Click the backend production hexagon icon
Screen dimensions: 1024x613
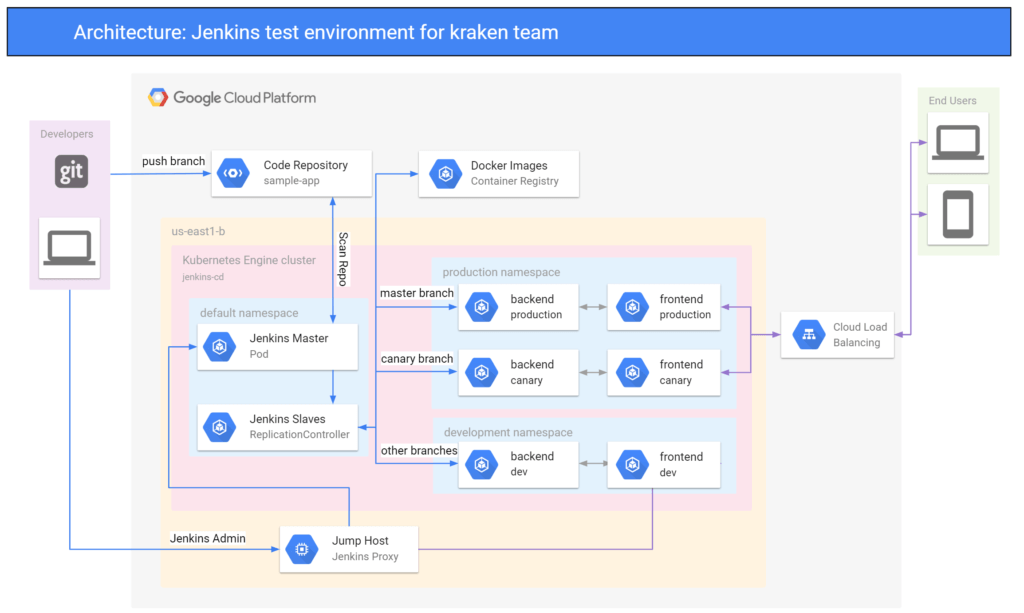point(482,307)
